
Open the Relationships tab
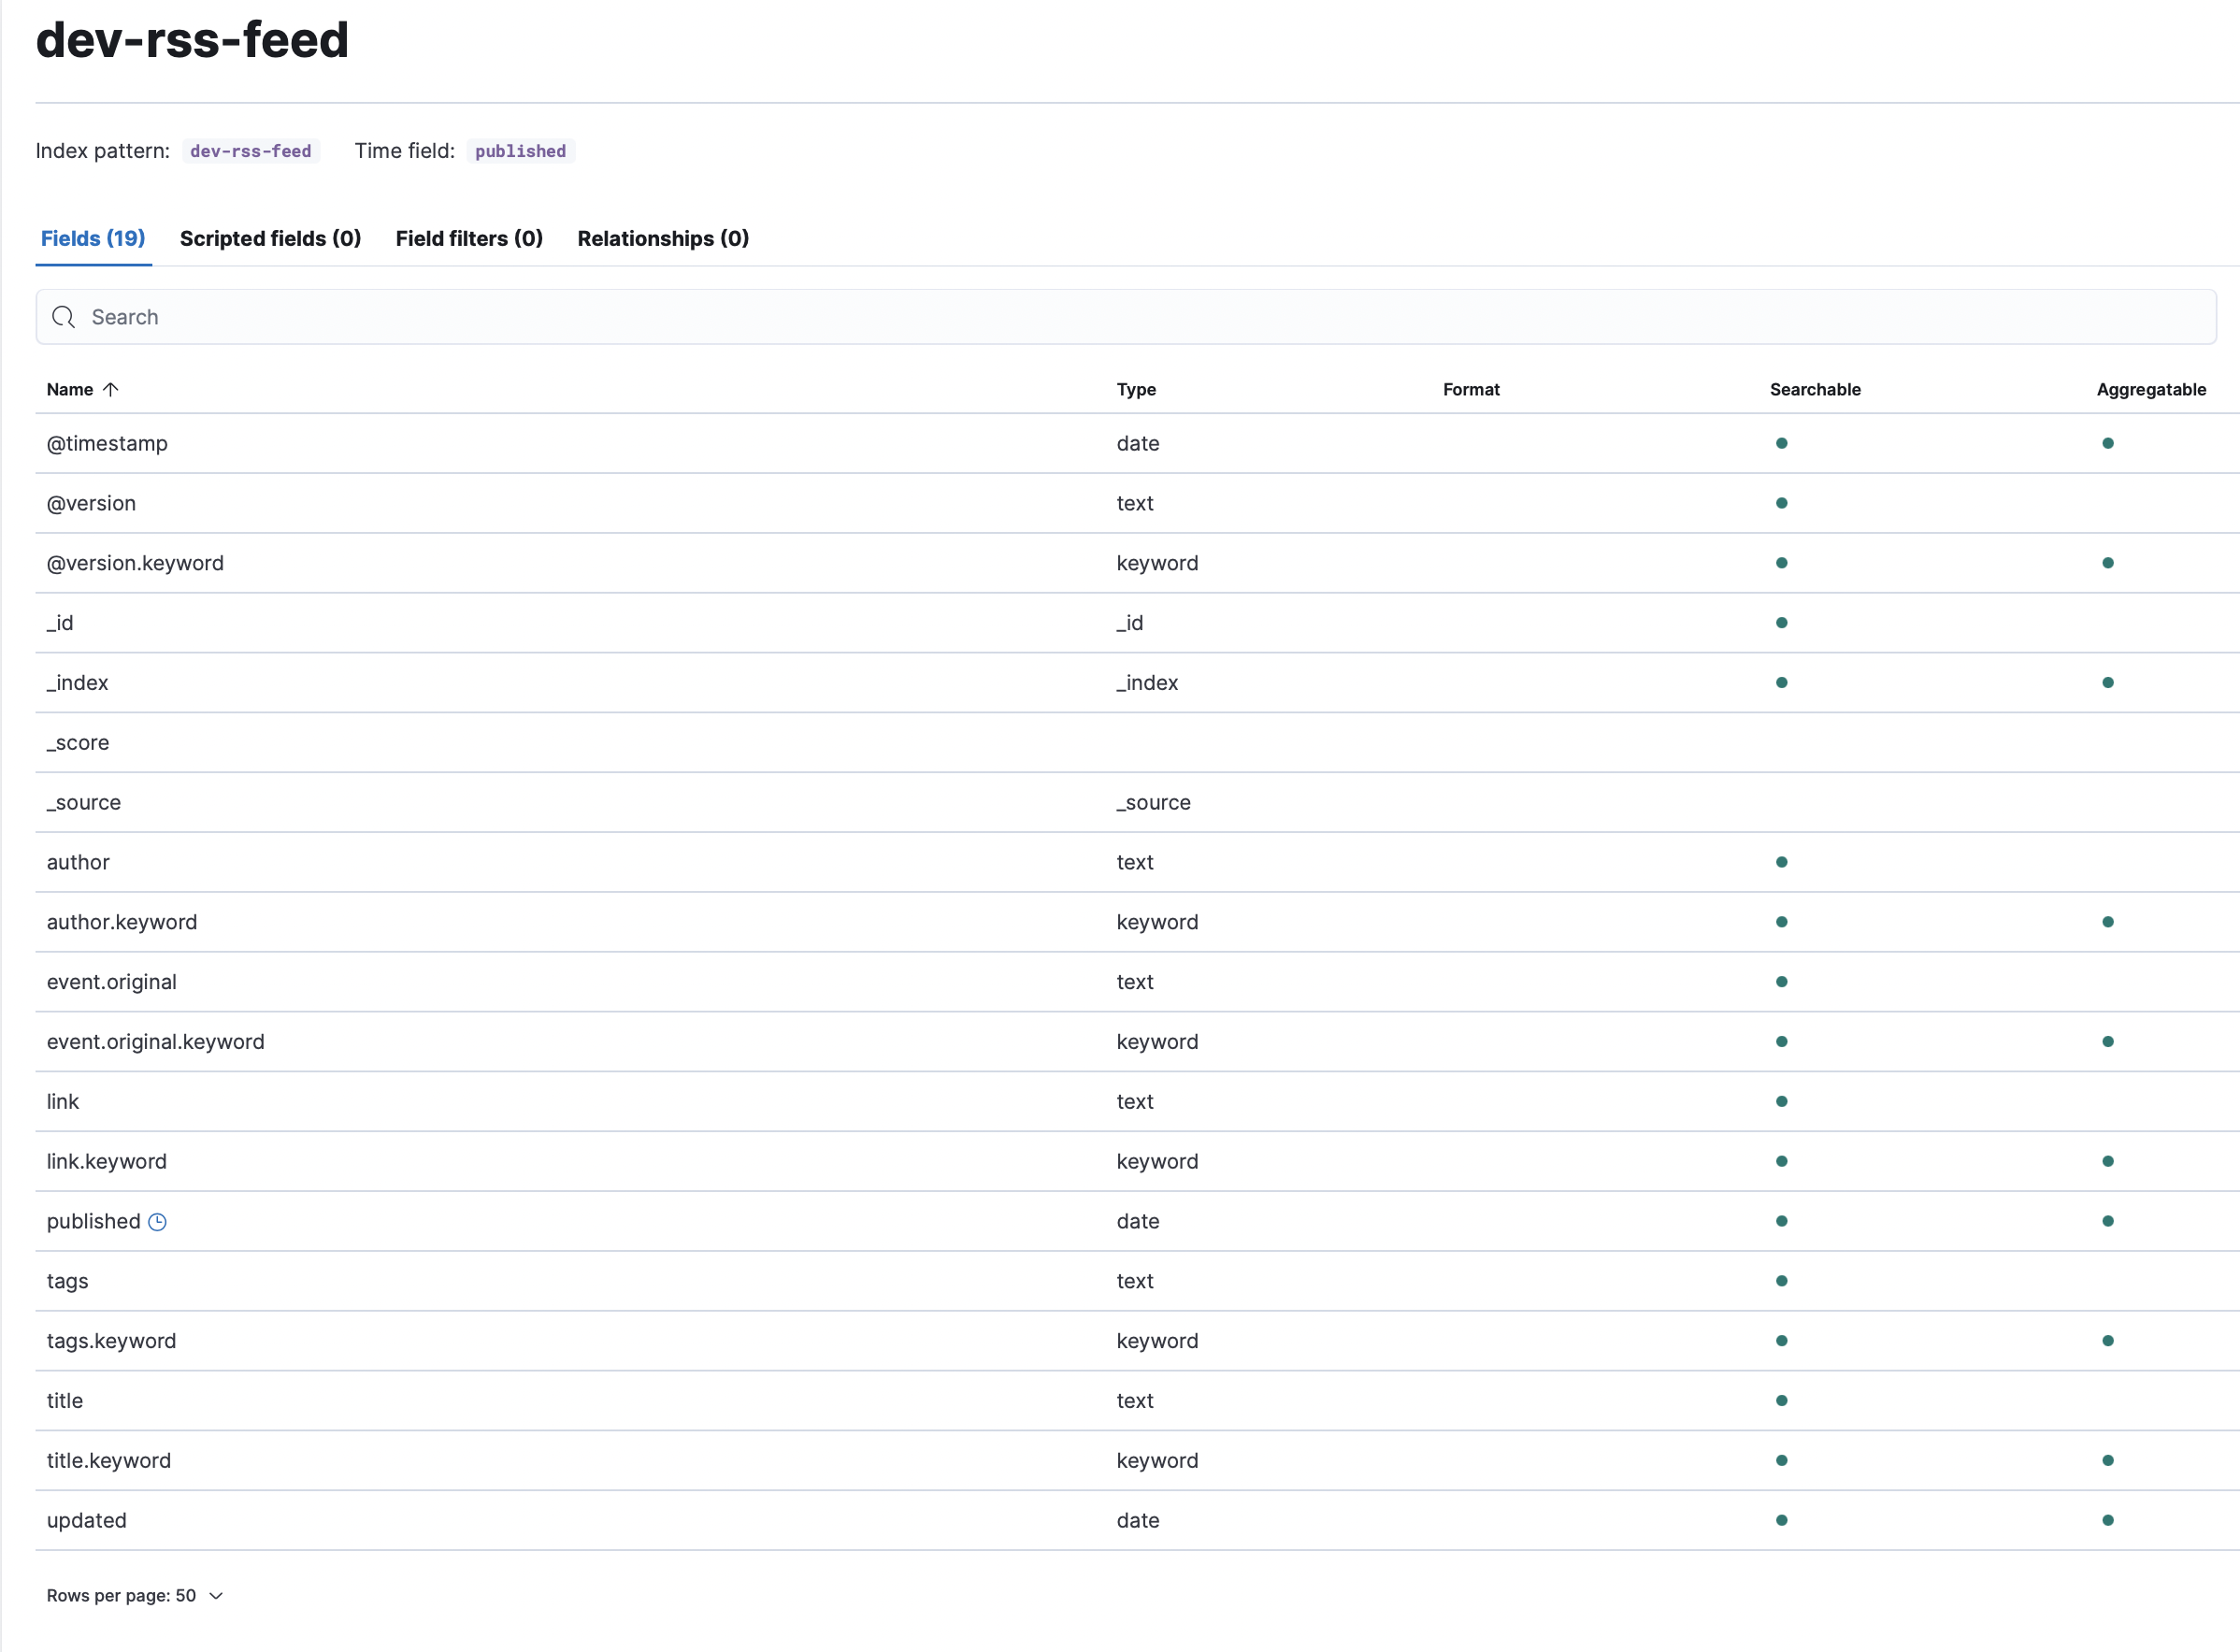coord(663,238)
